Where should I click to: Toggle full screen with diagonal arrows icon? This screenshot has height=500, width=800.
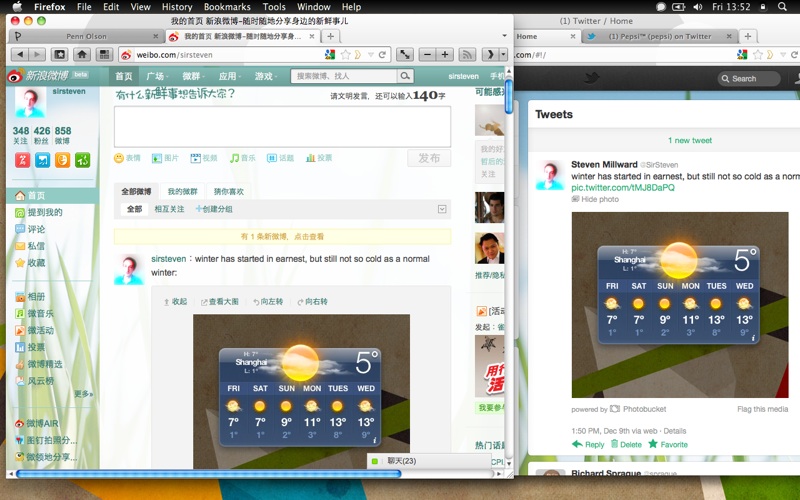(405, 55)
